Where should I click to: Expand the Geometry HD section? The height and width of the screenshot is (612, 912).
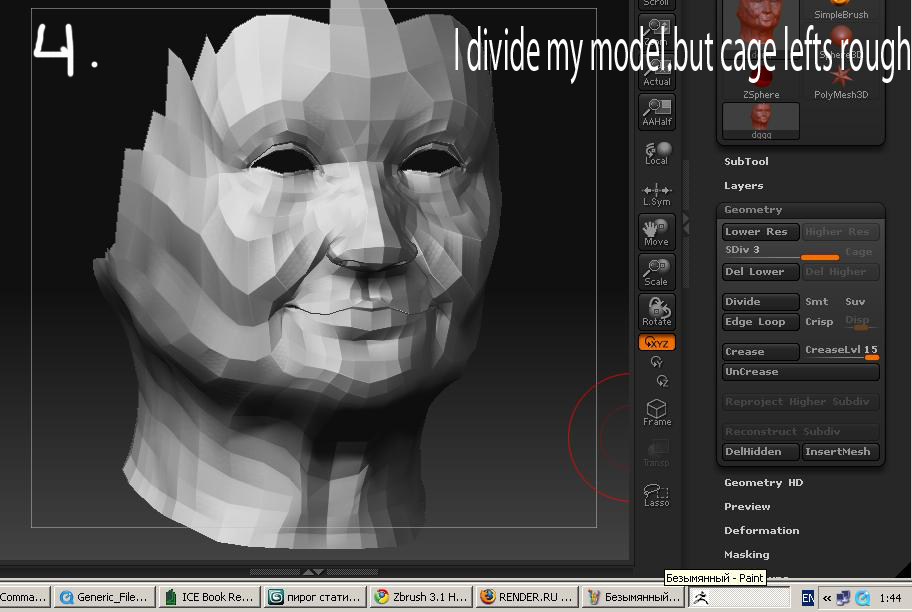tap(764, 482)
